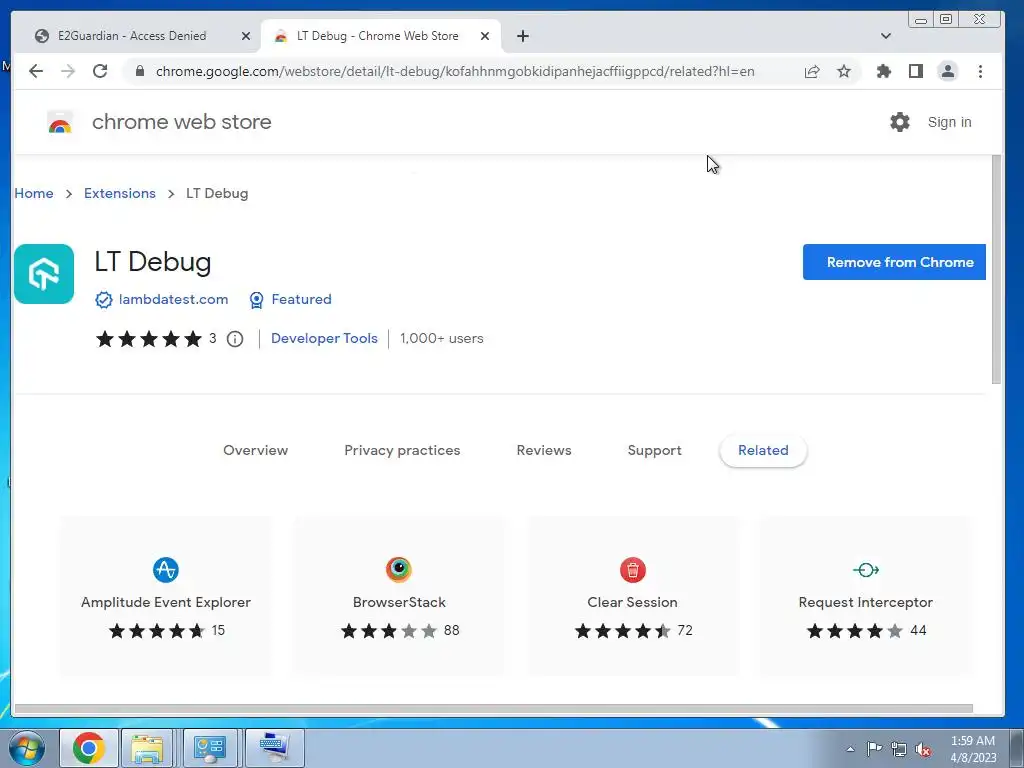The image size is (1024, 768).
Task: Open Chrome's three-dot menu
Action: pos(980,71)
